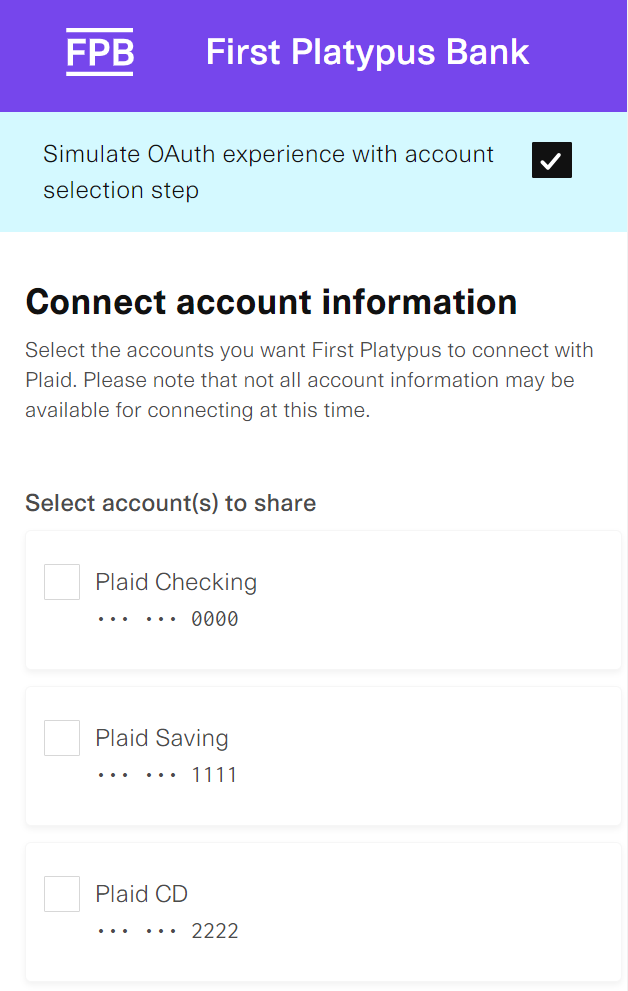This screenshot has width=628, height=991.
Task: Click the 1111 account number digits
Action: coord(215,776)
